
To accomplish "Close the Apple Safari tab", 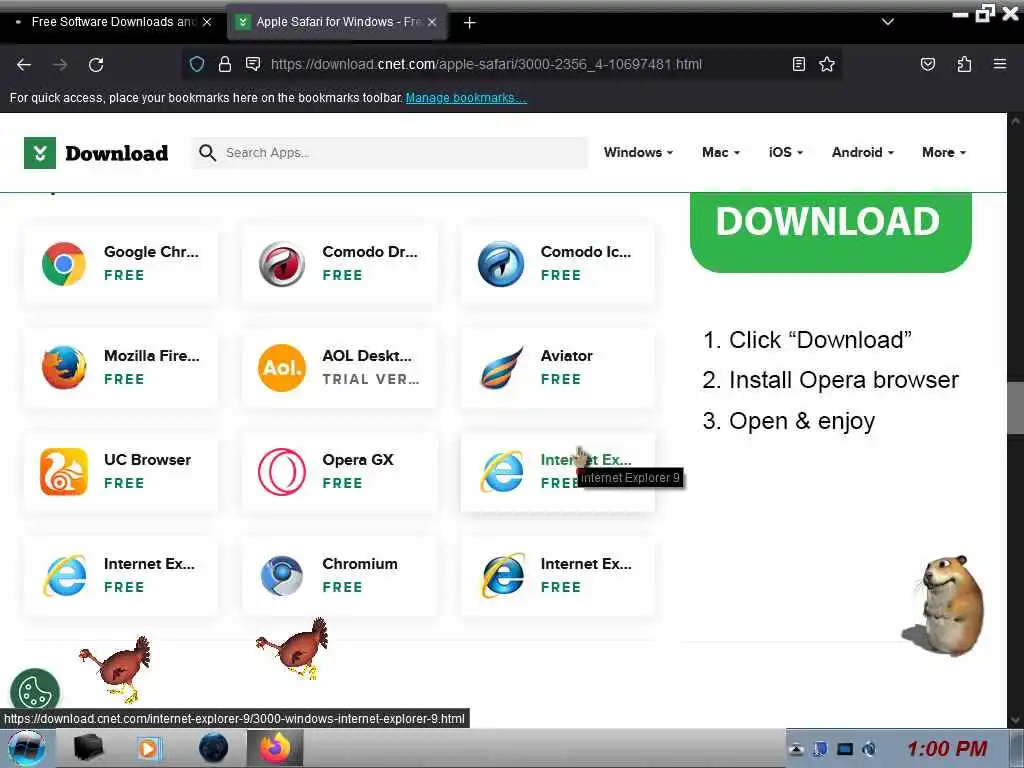I will [432, 22].
